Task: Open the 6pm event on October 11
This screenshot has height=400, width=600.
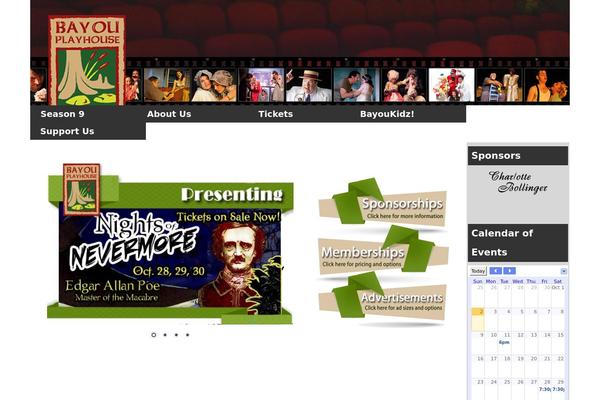Action: click(504, 342)
